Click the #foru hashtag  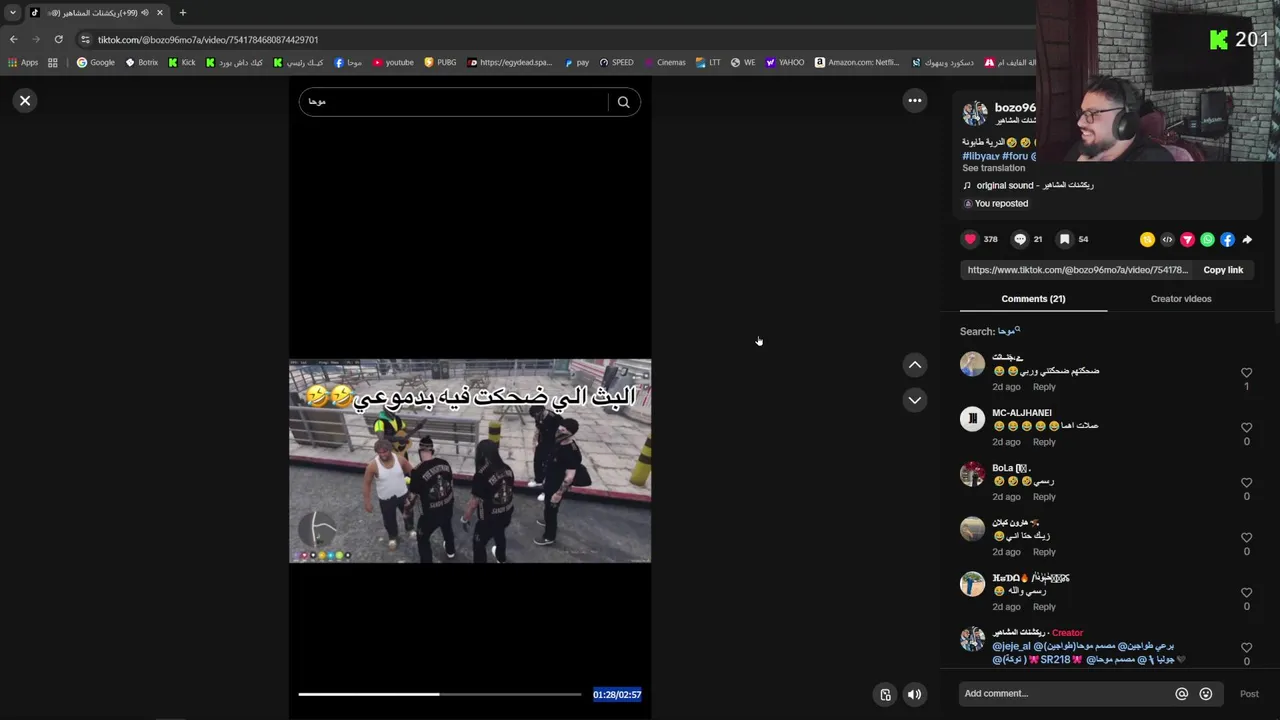point(1015,156)
